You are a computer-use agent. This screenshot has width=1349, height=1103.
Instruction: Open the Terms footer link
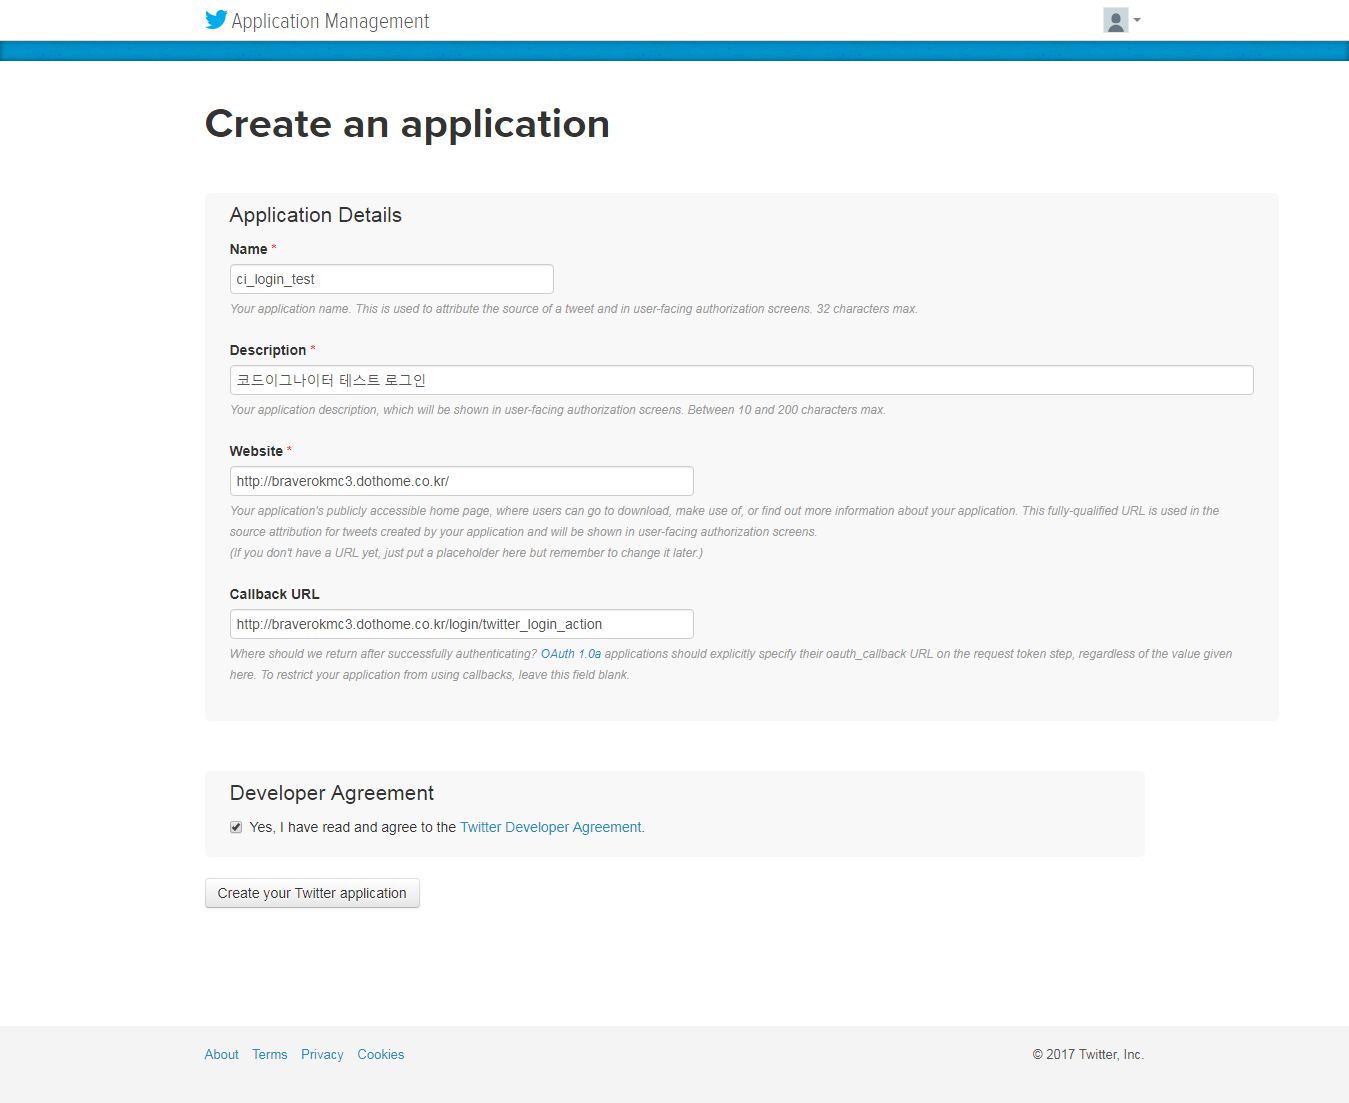(x=270, y=1054)
